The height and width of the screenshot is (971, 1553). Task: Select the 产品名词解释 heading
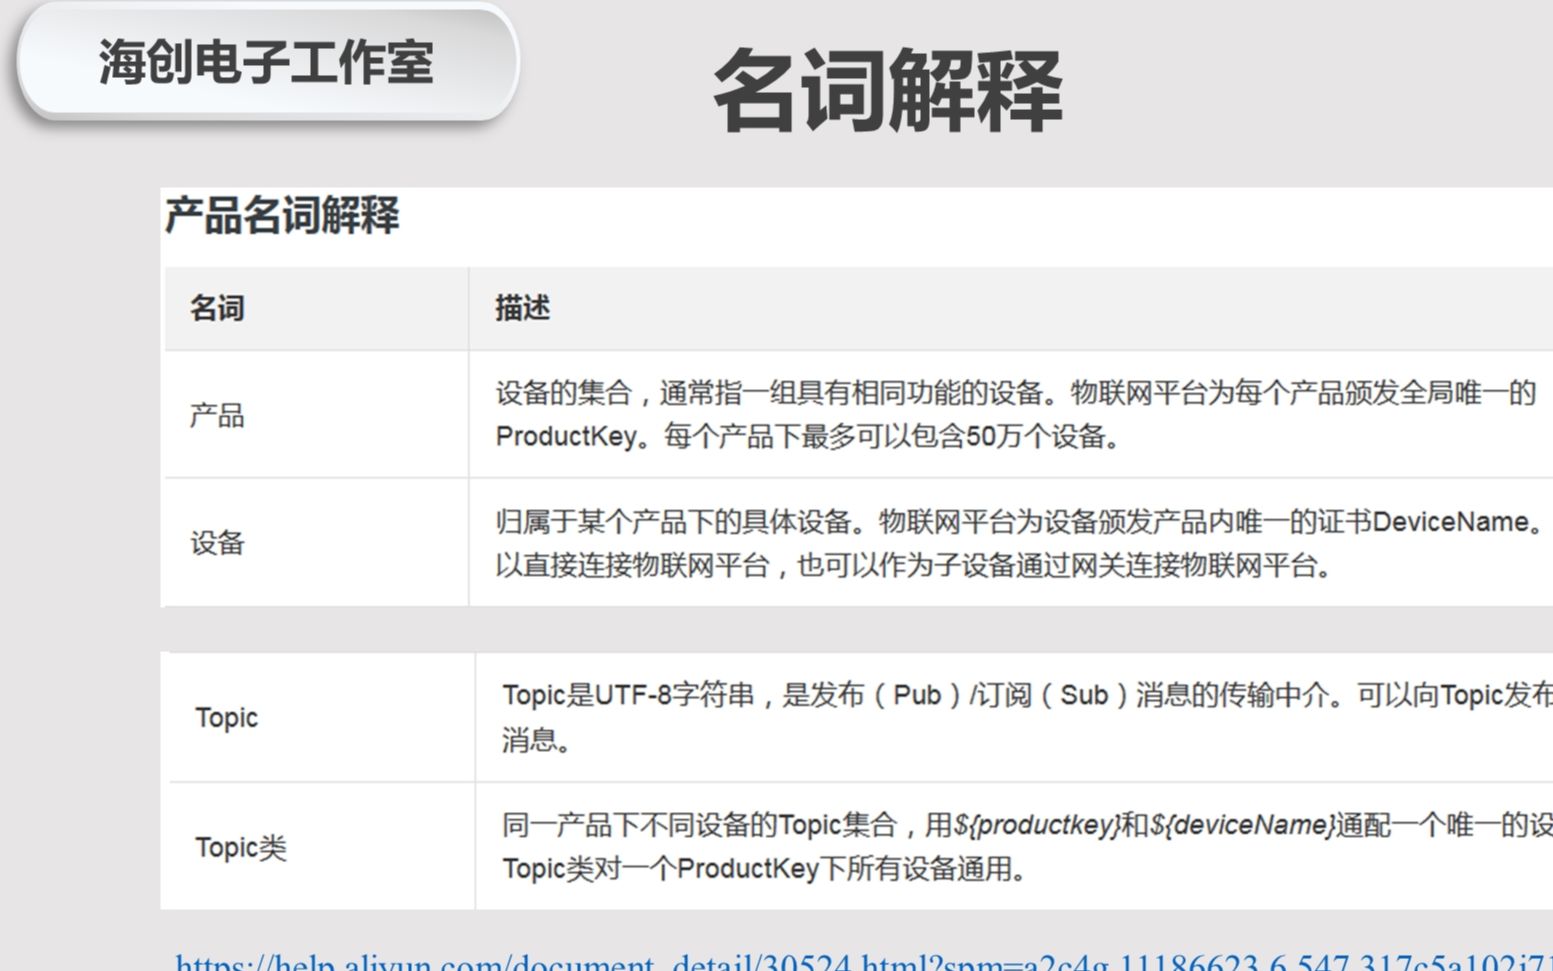coord(282,215)
